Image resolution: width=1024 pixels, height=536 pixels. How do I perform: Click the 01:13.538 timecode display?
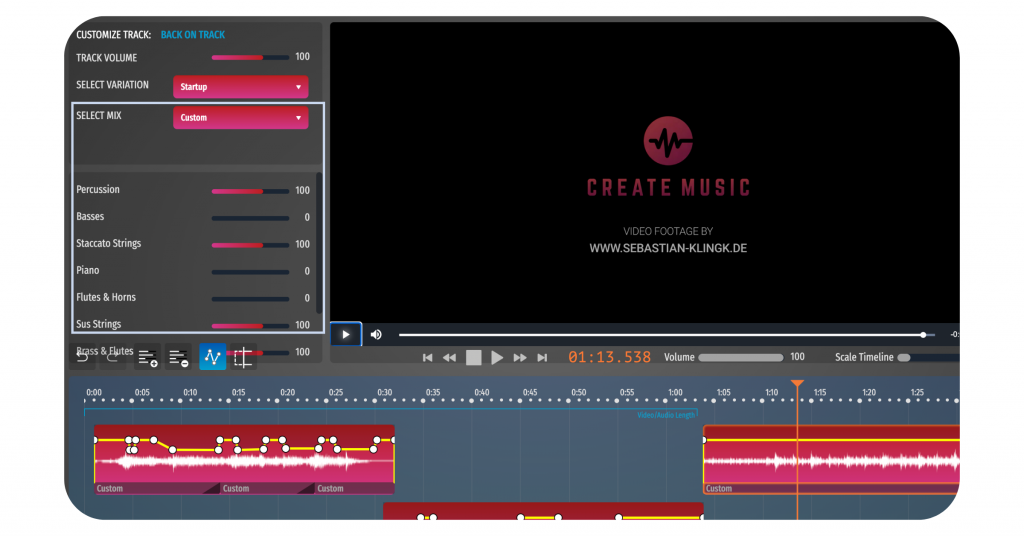point(609,357)
